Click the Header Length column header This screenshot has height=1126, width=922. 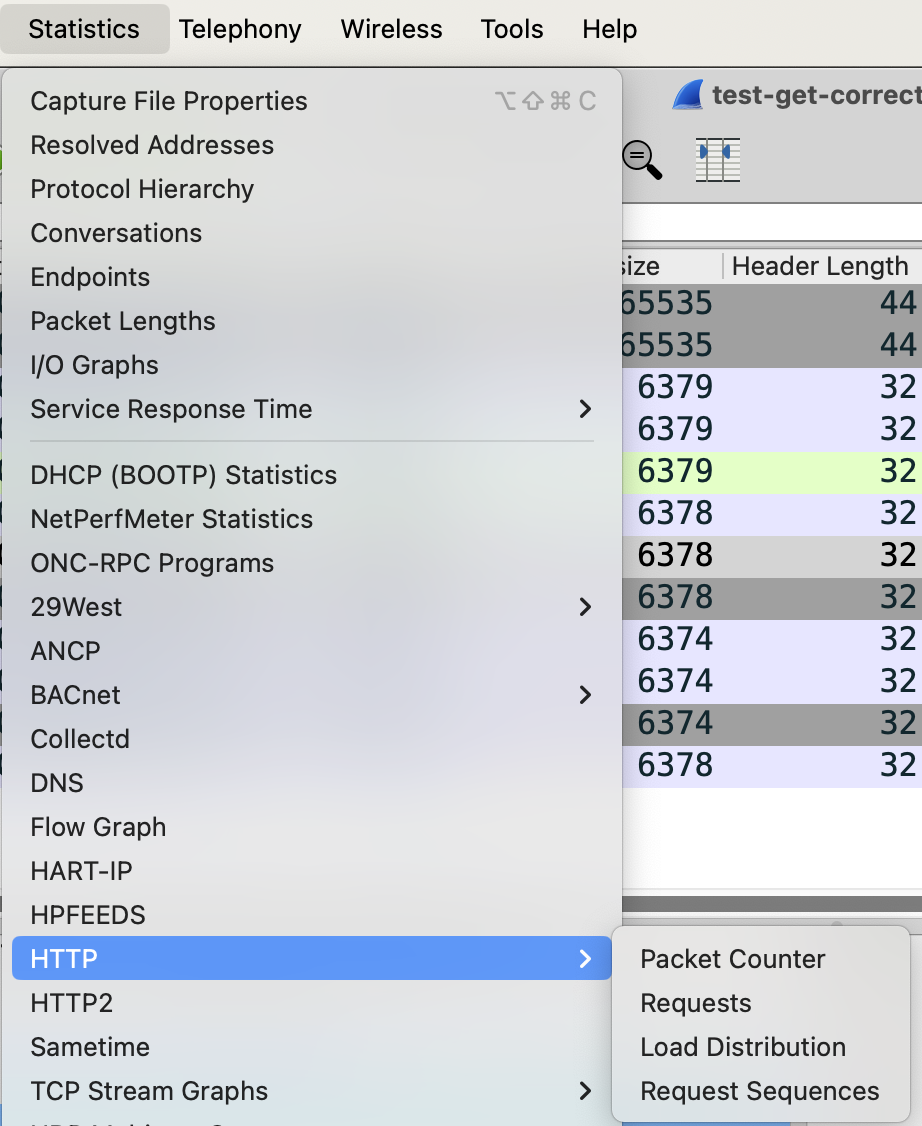point(820,266)
